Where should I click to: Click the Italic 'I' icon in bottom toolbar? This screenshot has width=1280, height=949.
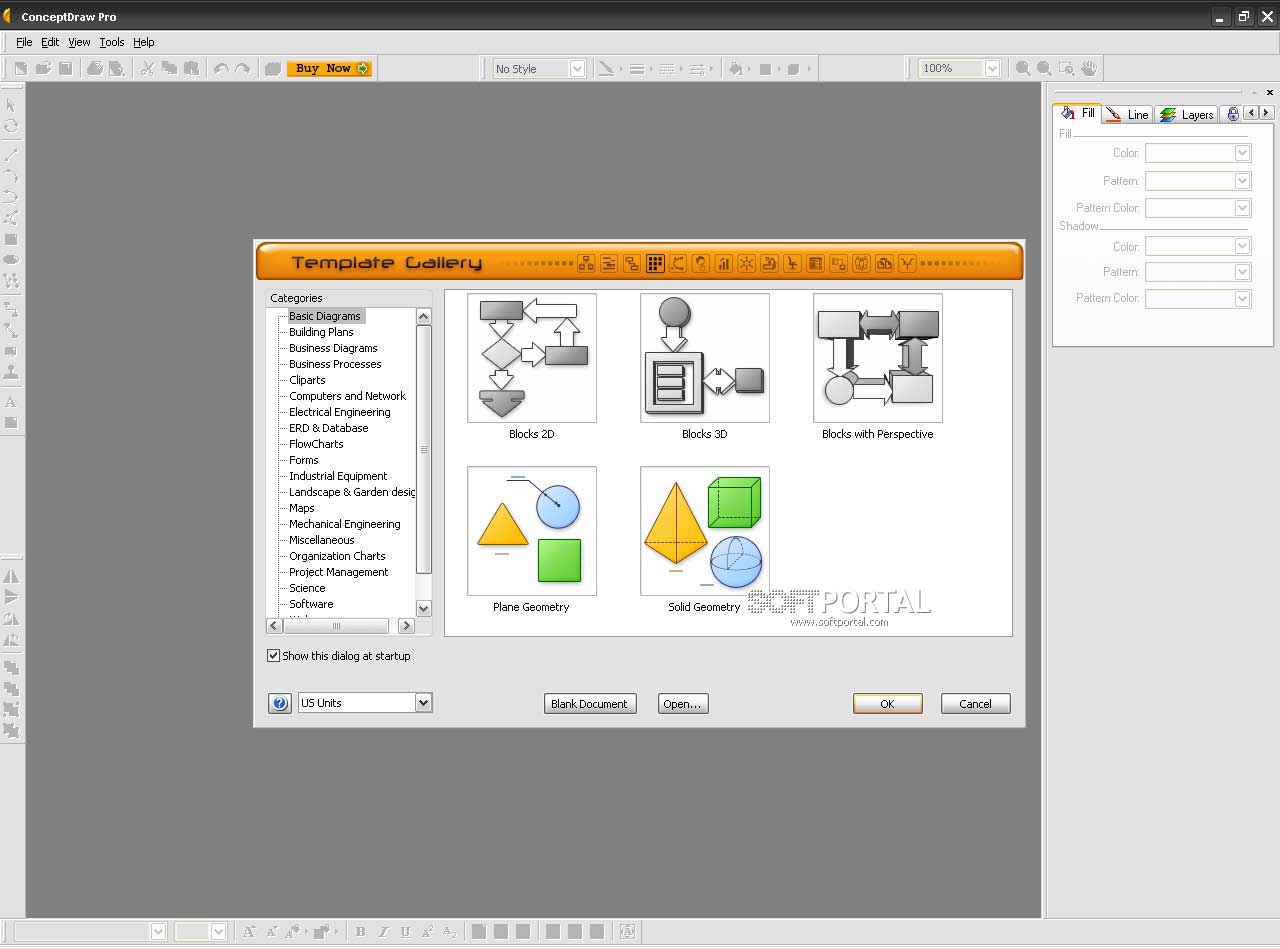tap(383, 932)
